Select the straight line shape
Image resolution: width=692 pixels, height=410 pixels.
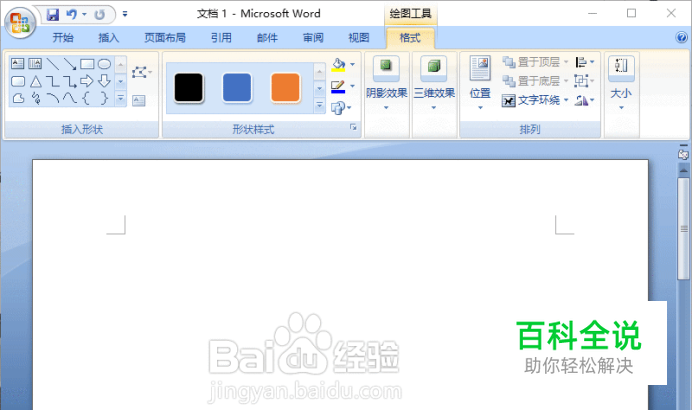click(53, 64)
